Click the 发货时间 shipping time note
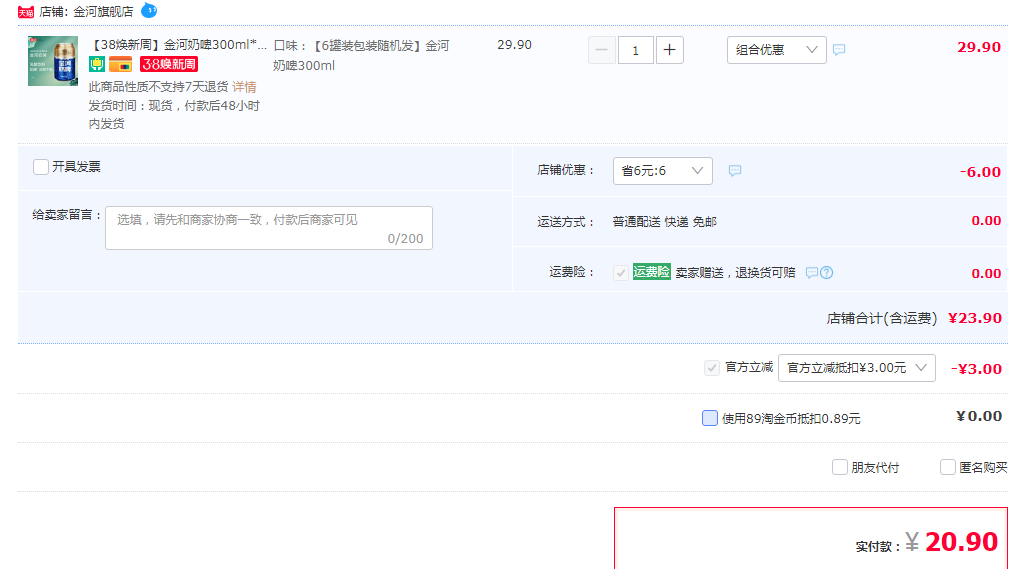This screenshot has width=1029, height=569. [175, 114]
